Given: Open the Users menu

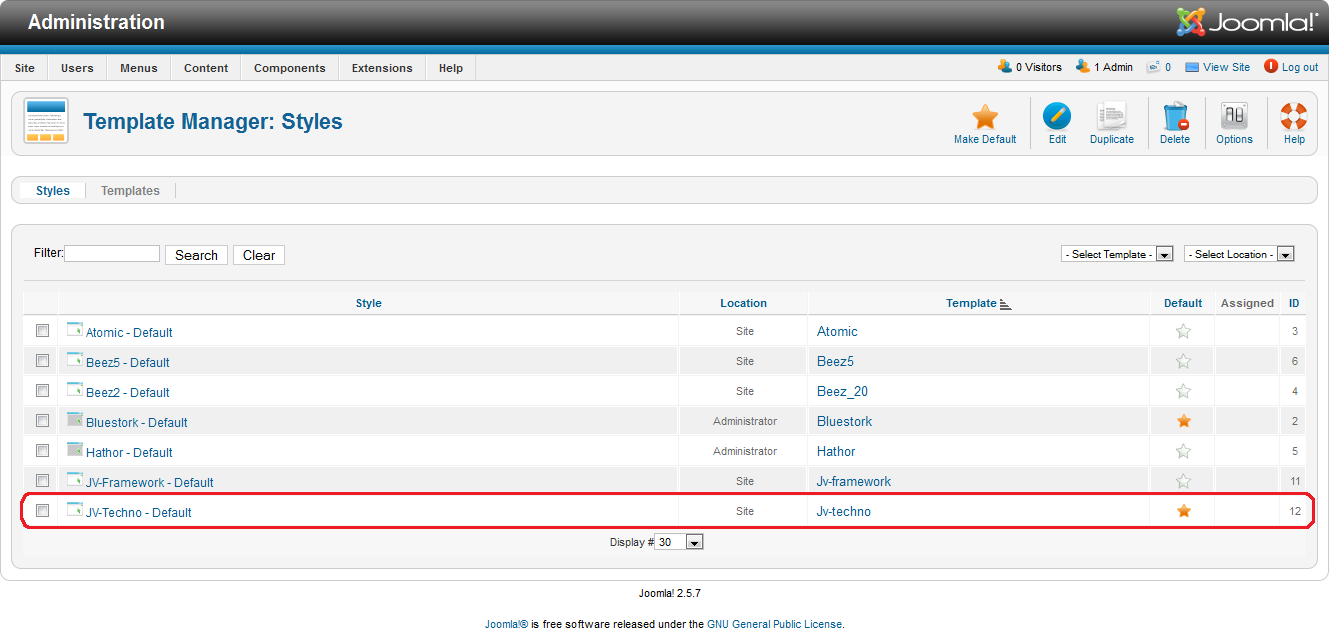Looking at the screenshot, I should (x=77, y=68).
